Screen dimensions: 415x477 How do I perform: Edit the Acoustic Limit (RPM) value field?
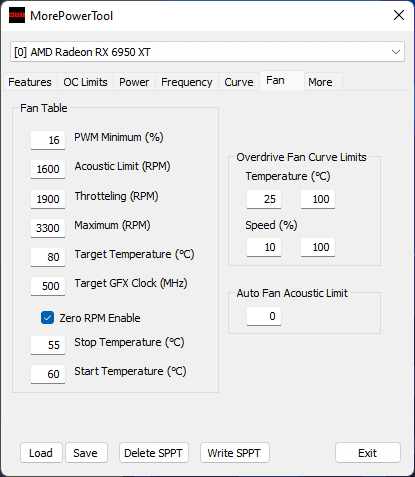[x=48, y=169]
